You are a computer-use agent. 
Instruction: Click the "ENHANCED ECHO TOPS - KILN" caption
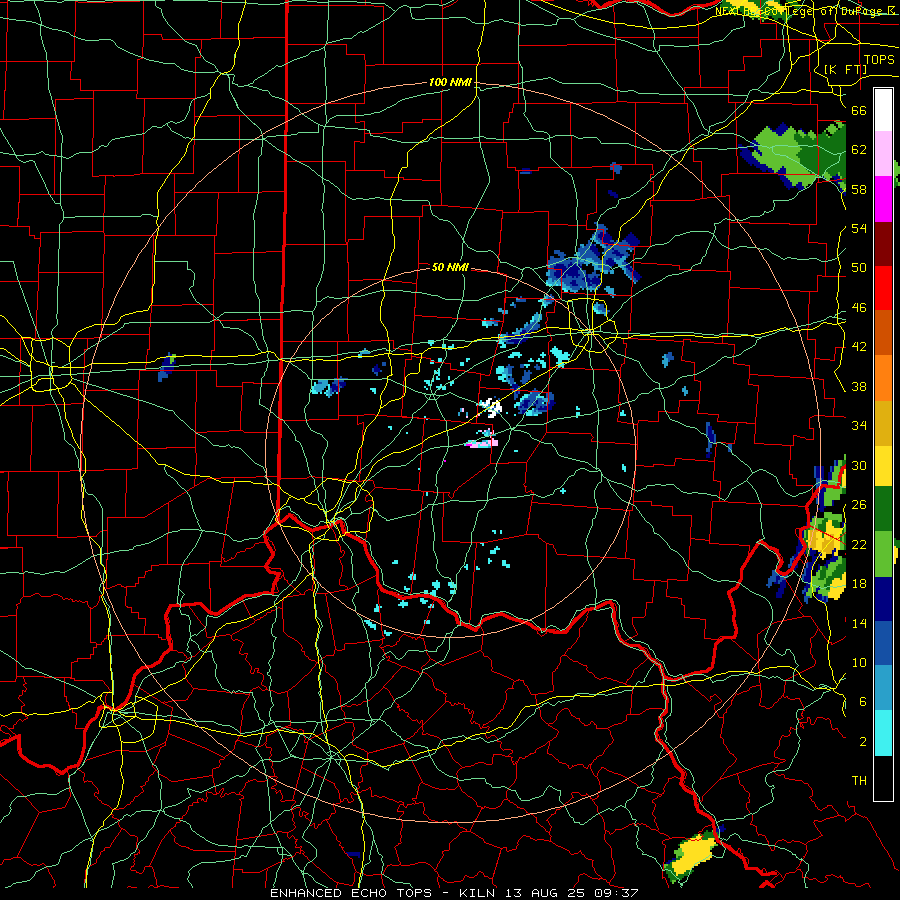[384, 893]
